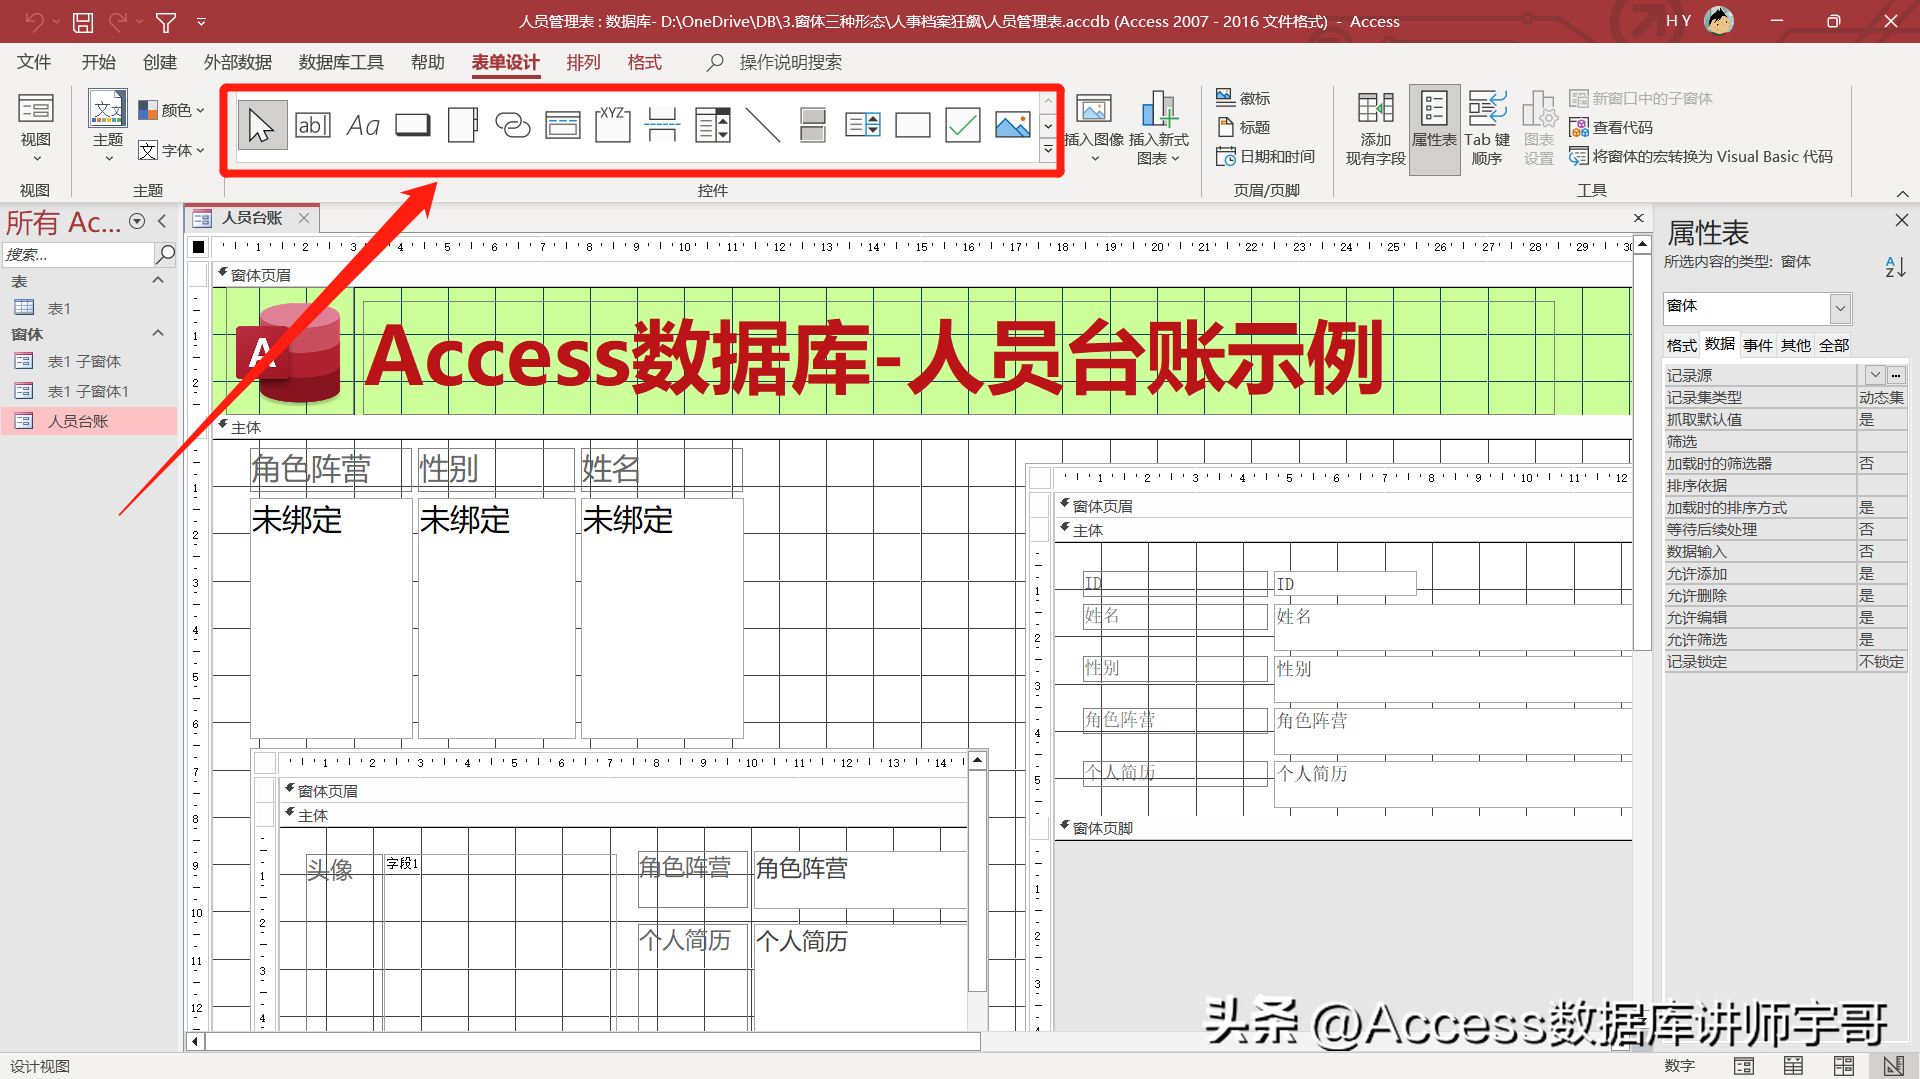1920x1079 pixels.
Task: Collapse the navigation pane with shutter arrow
Action: [162, 221]
